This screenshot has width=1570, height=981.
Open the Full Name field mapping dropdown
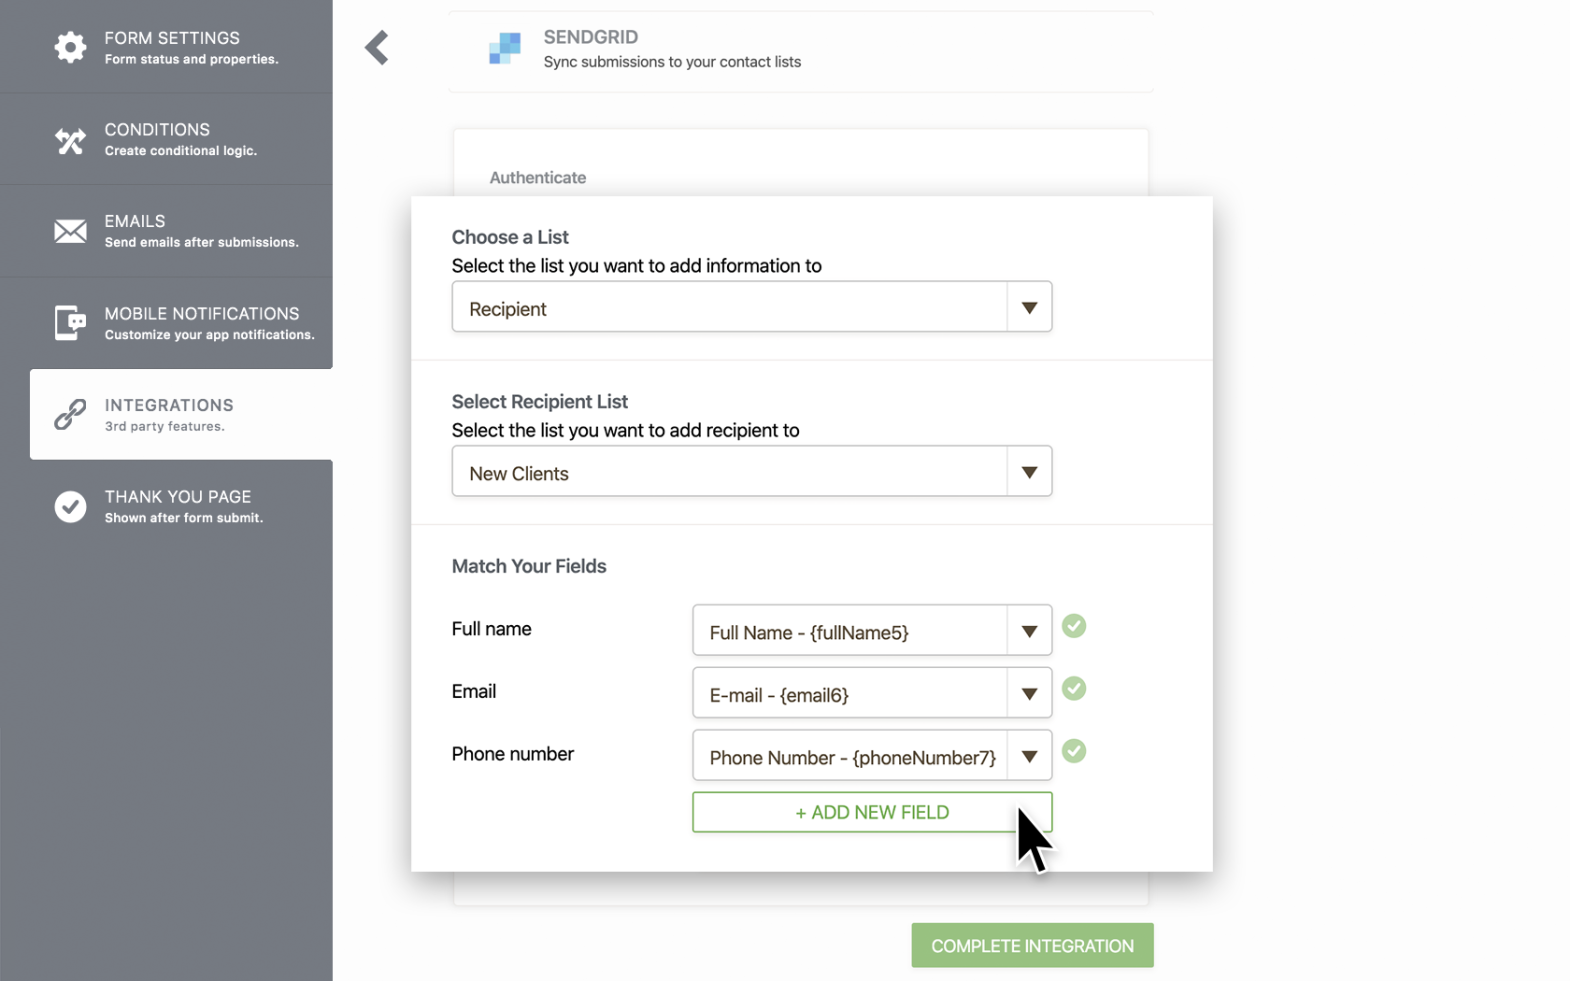point(871,631)
